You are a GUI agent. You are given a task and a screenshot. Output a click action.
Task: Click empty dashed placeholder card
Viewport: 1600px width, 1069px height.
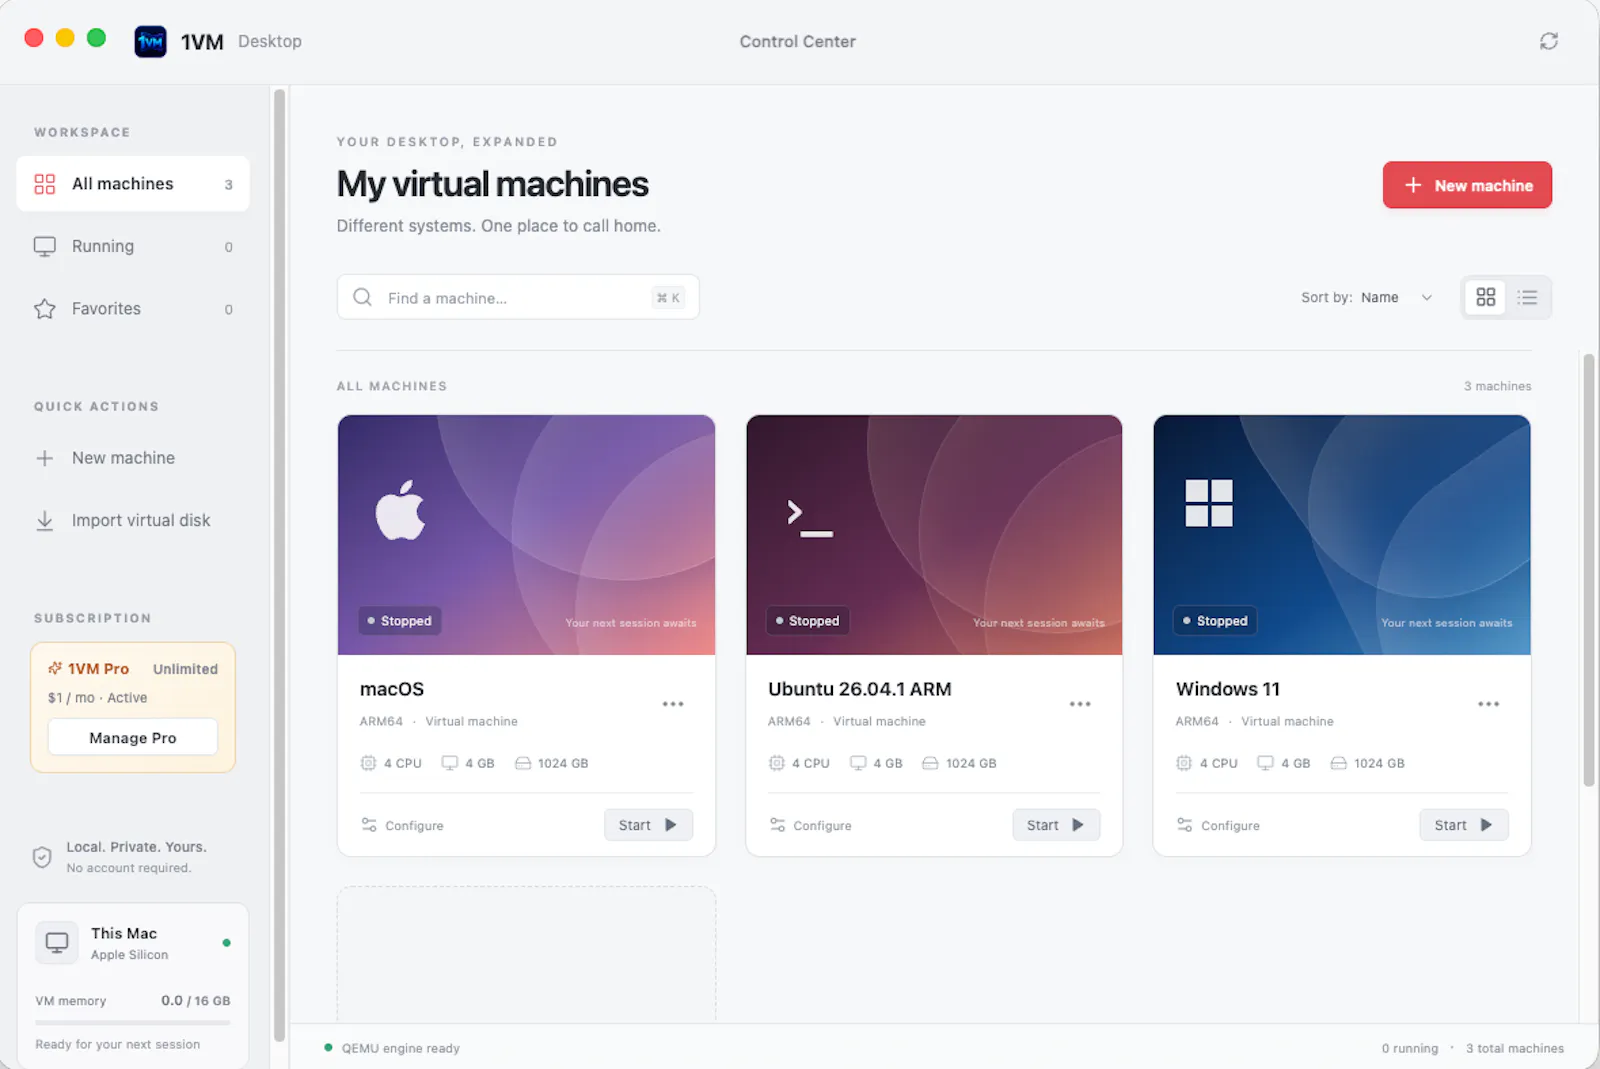click(526, 954)
